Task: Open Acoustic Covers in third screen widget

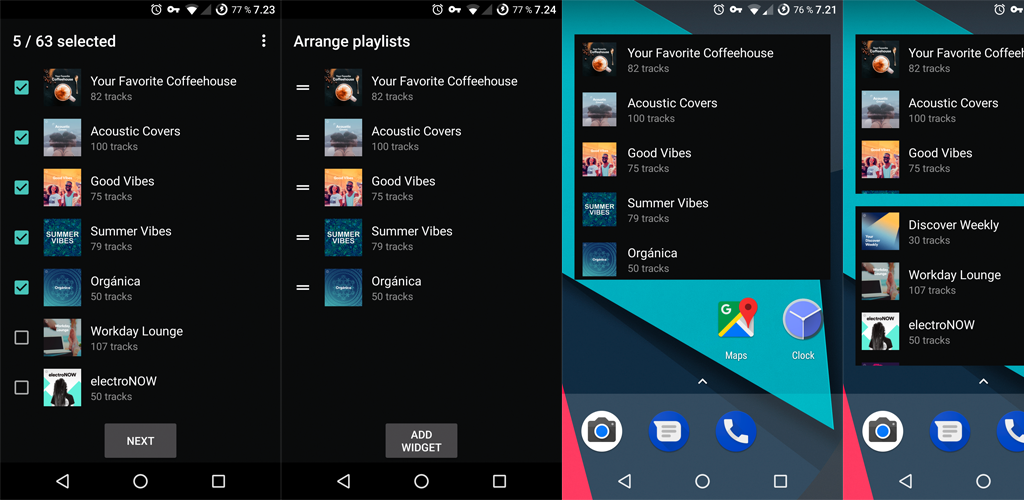Action: point(702,109)
